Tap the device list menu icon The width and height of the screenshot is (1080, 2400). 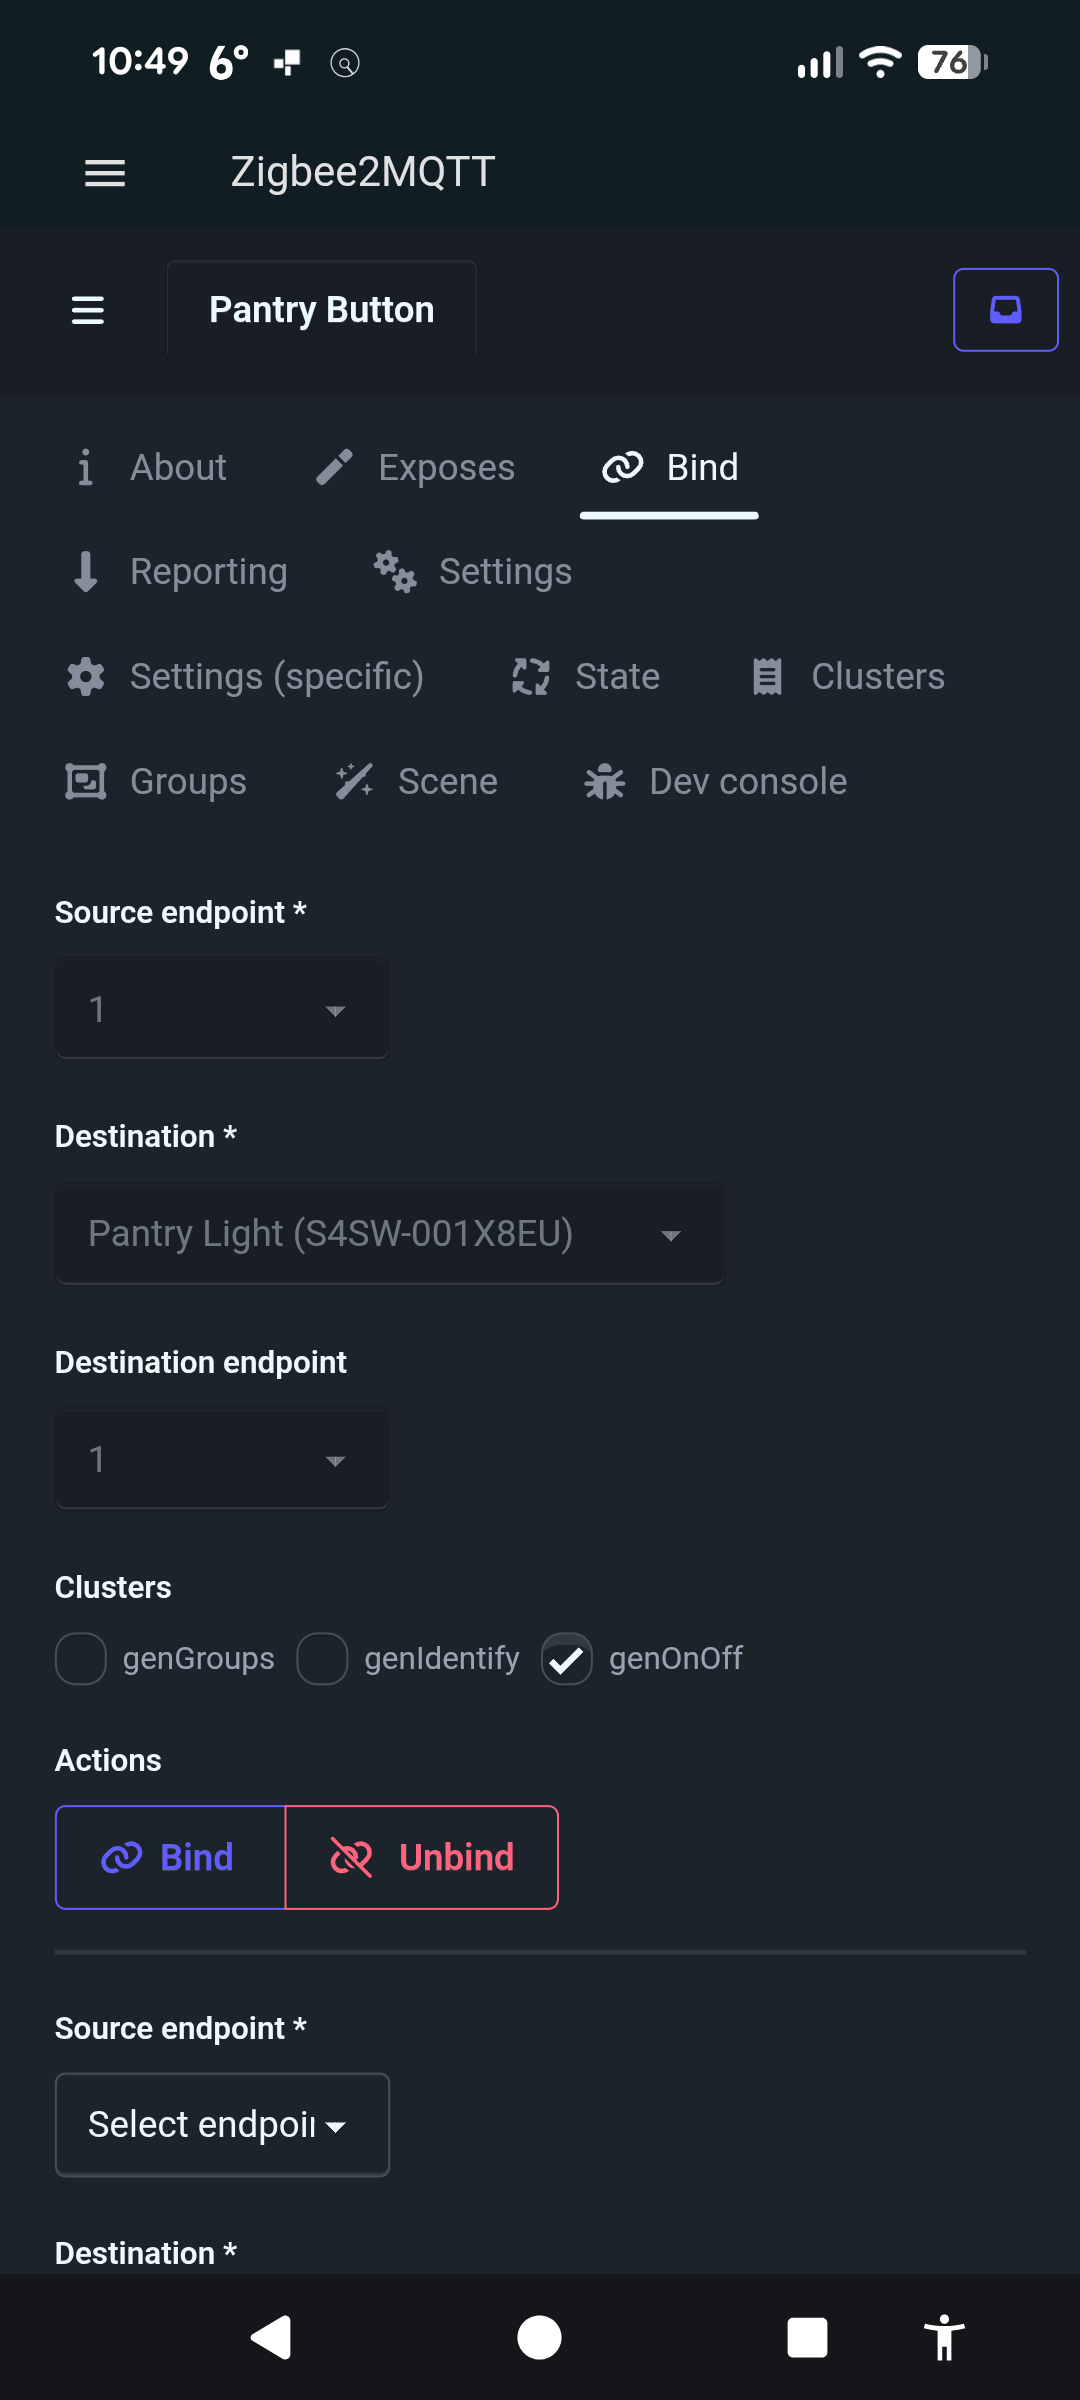tap(88, 310)
